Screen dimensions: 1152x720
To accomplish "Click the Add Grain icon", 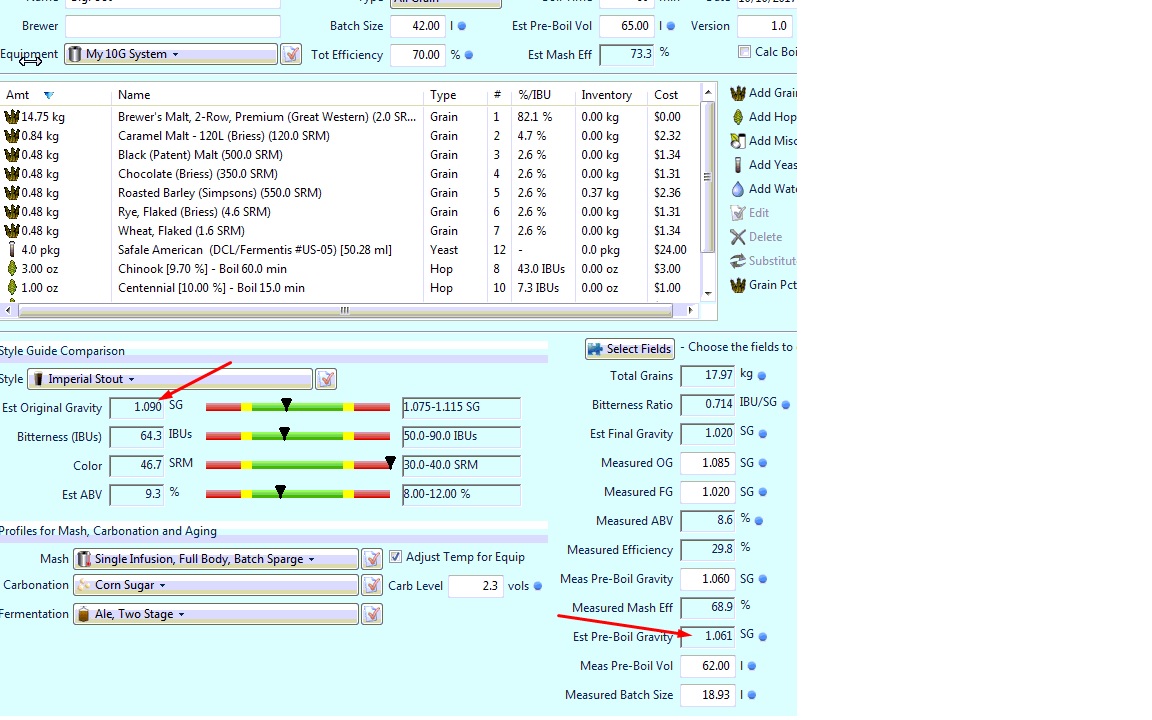I will pyautogui.click(x=738, y=93).
